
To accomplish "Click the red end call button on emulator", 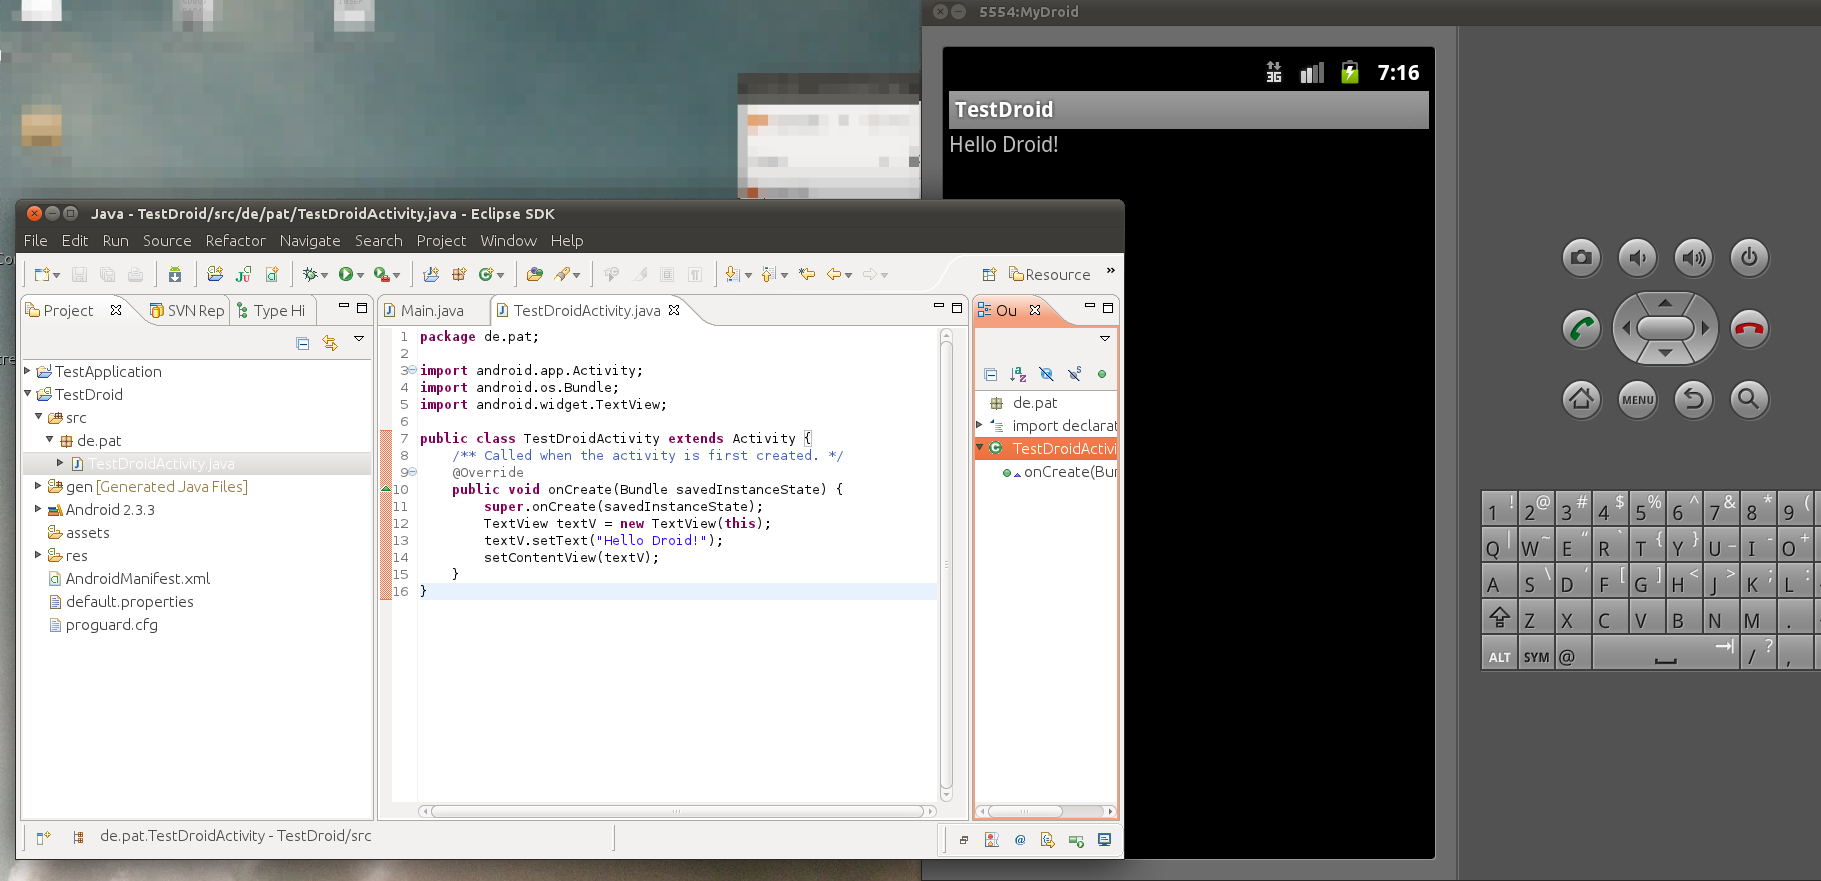I will (1749, 329).
